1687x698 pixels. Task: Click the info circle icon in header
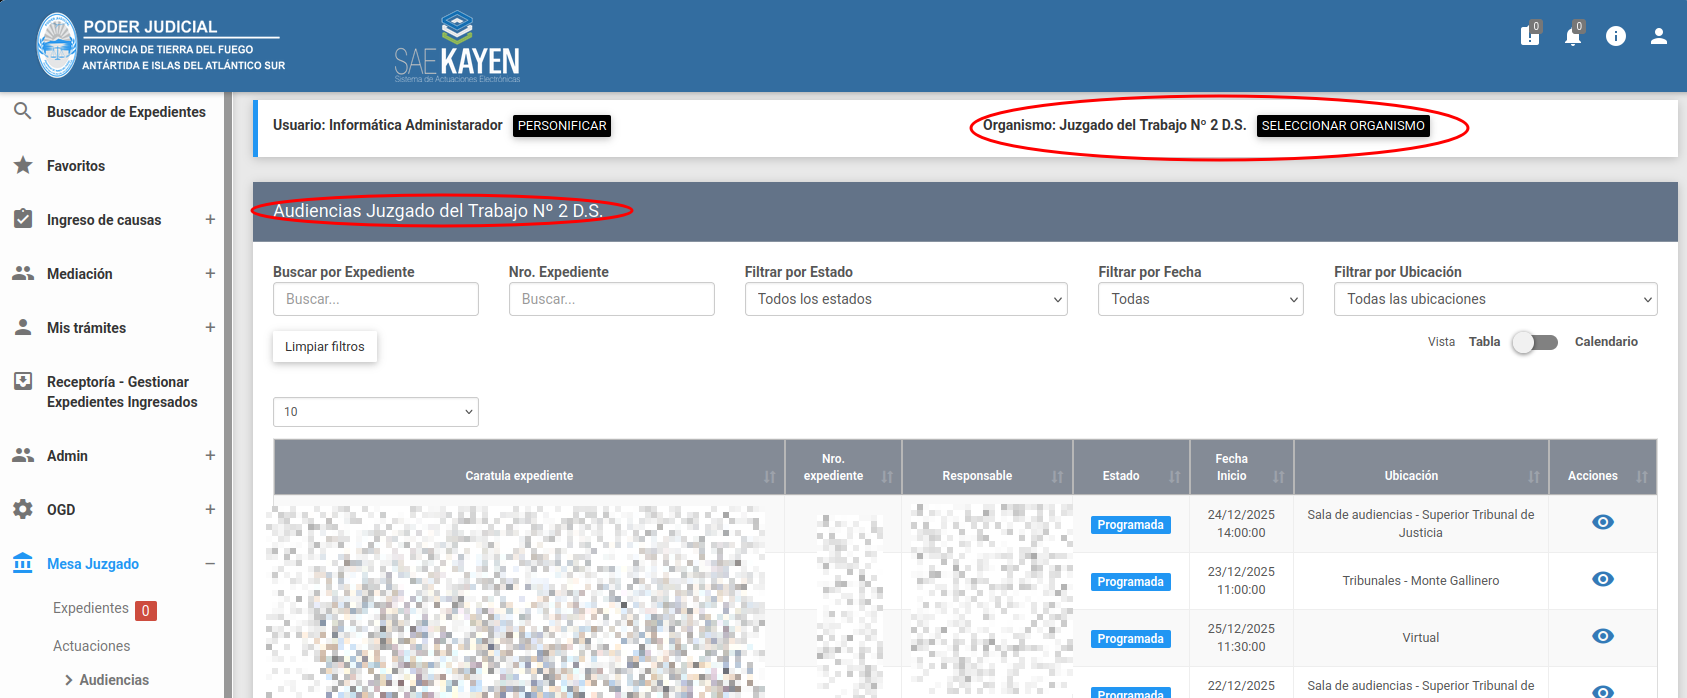point(1615,37)
